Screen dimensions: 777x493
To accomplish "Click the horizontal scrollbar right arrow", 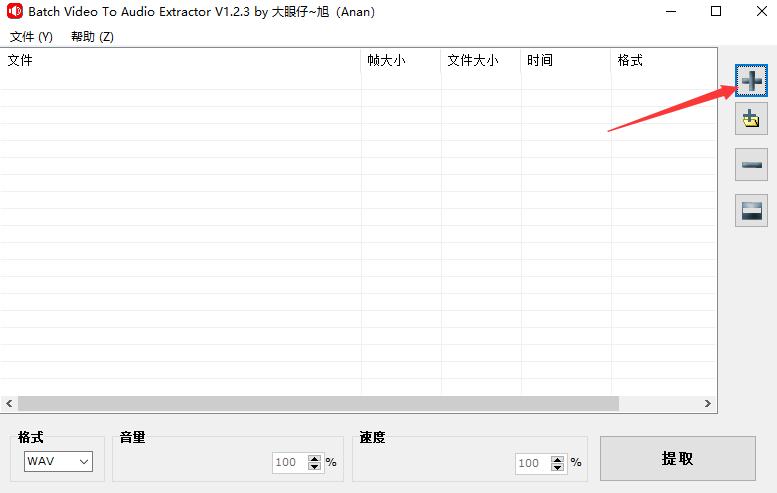I will 708,403.
